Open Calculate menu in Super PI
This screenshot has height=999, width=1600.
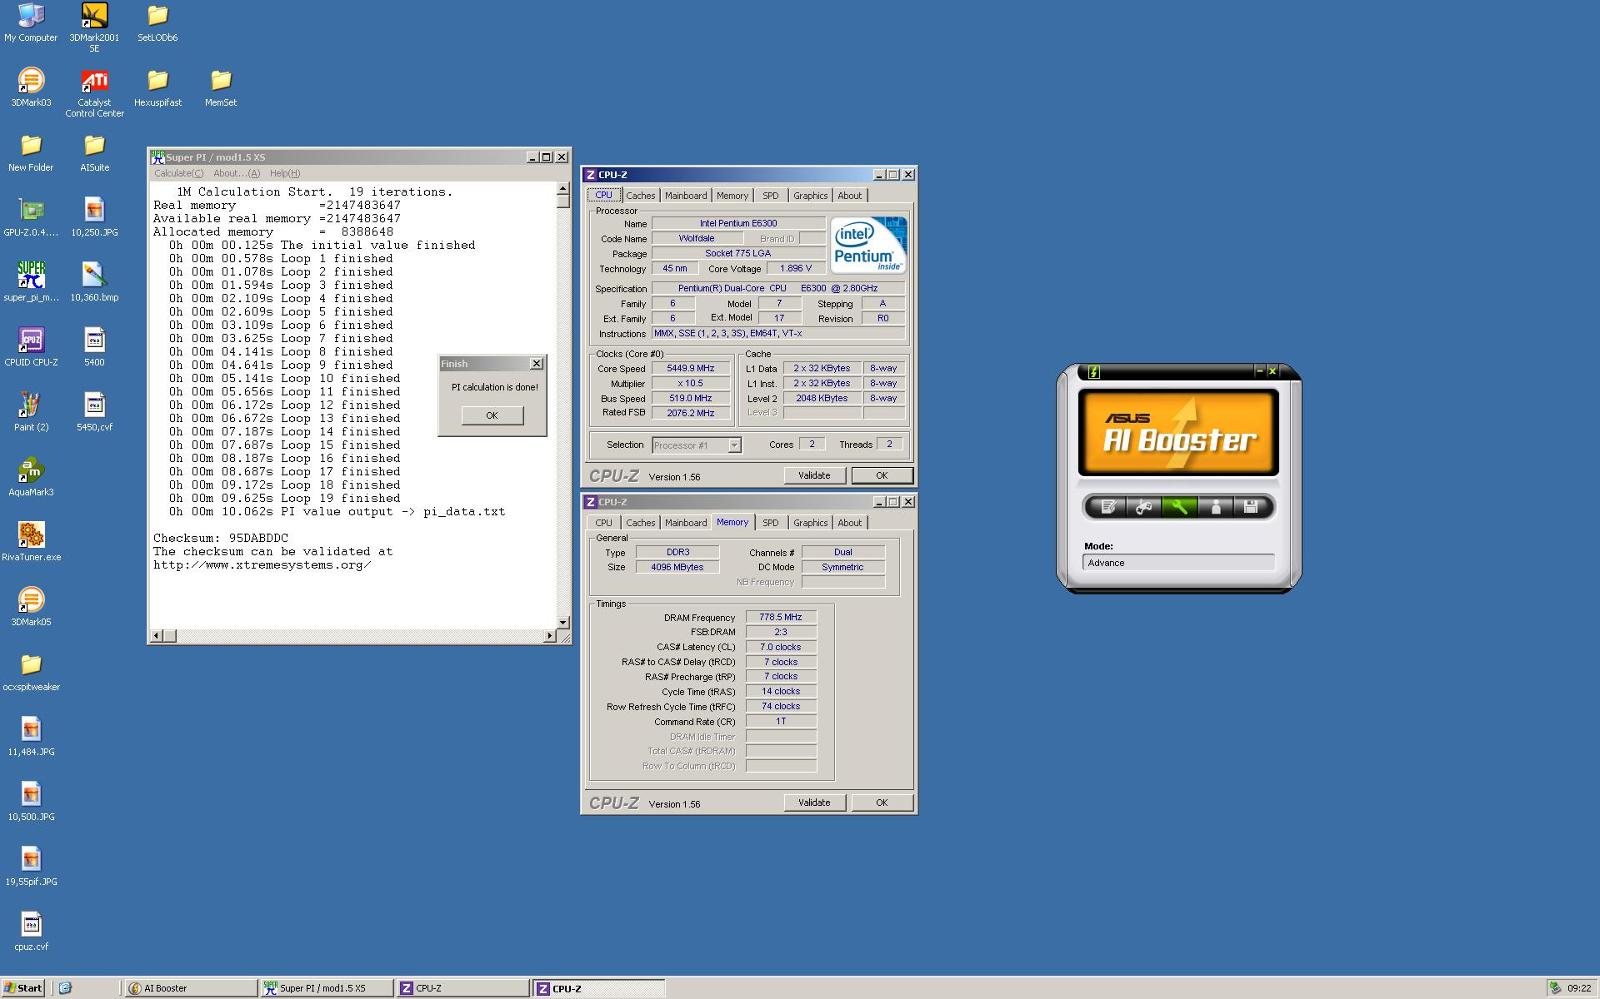[x=179, y=173]
